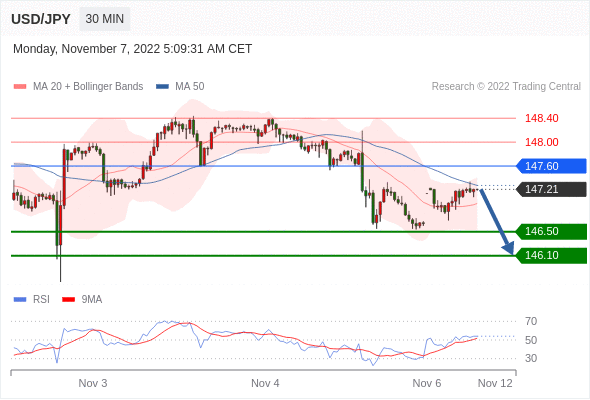590x400 pixels.
Task: Click the black 147.21 current price tag
Action: click(551, 189)
